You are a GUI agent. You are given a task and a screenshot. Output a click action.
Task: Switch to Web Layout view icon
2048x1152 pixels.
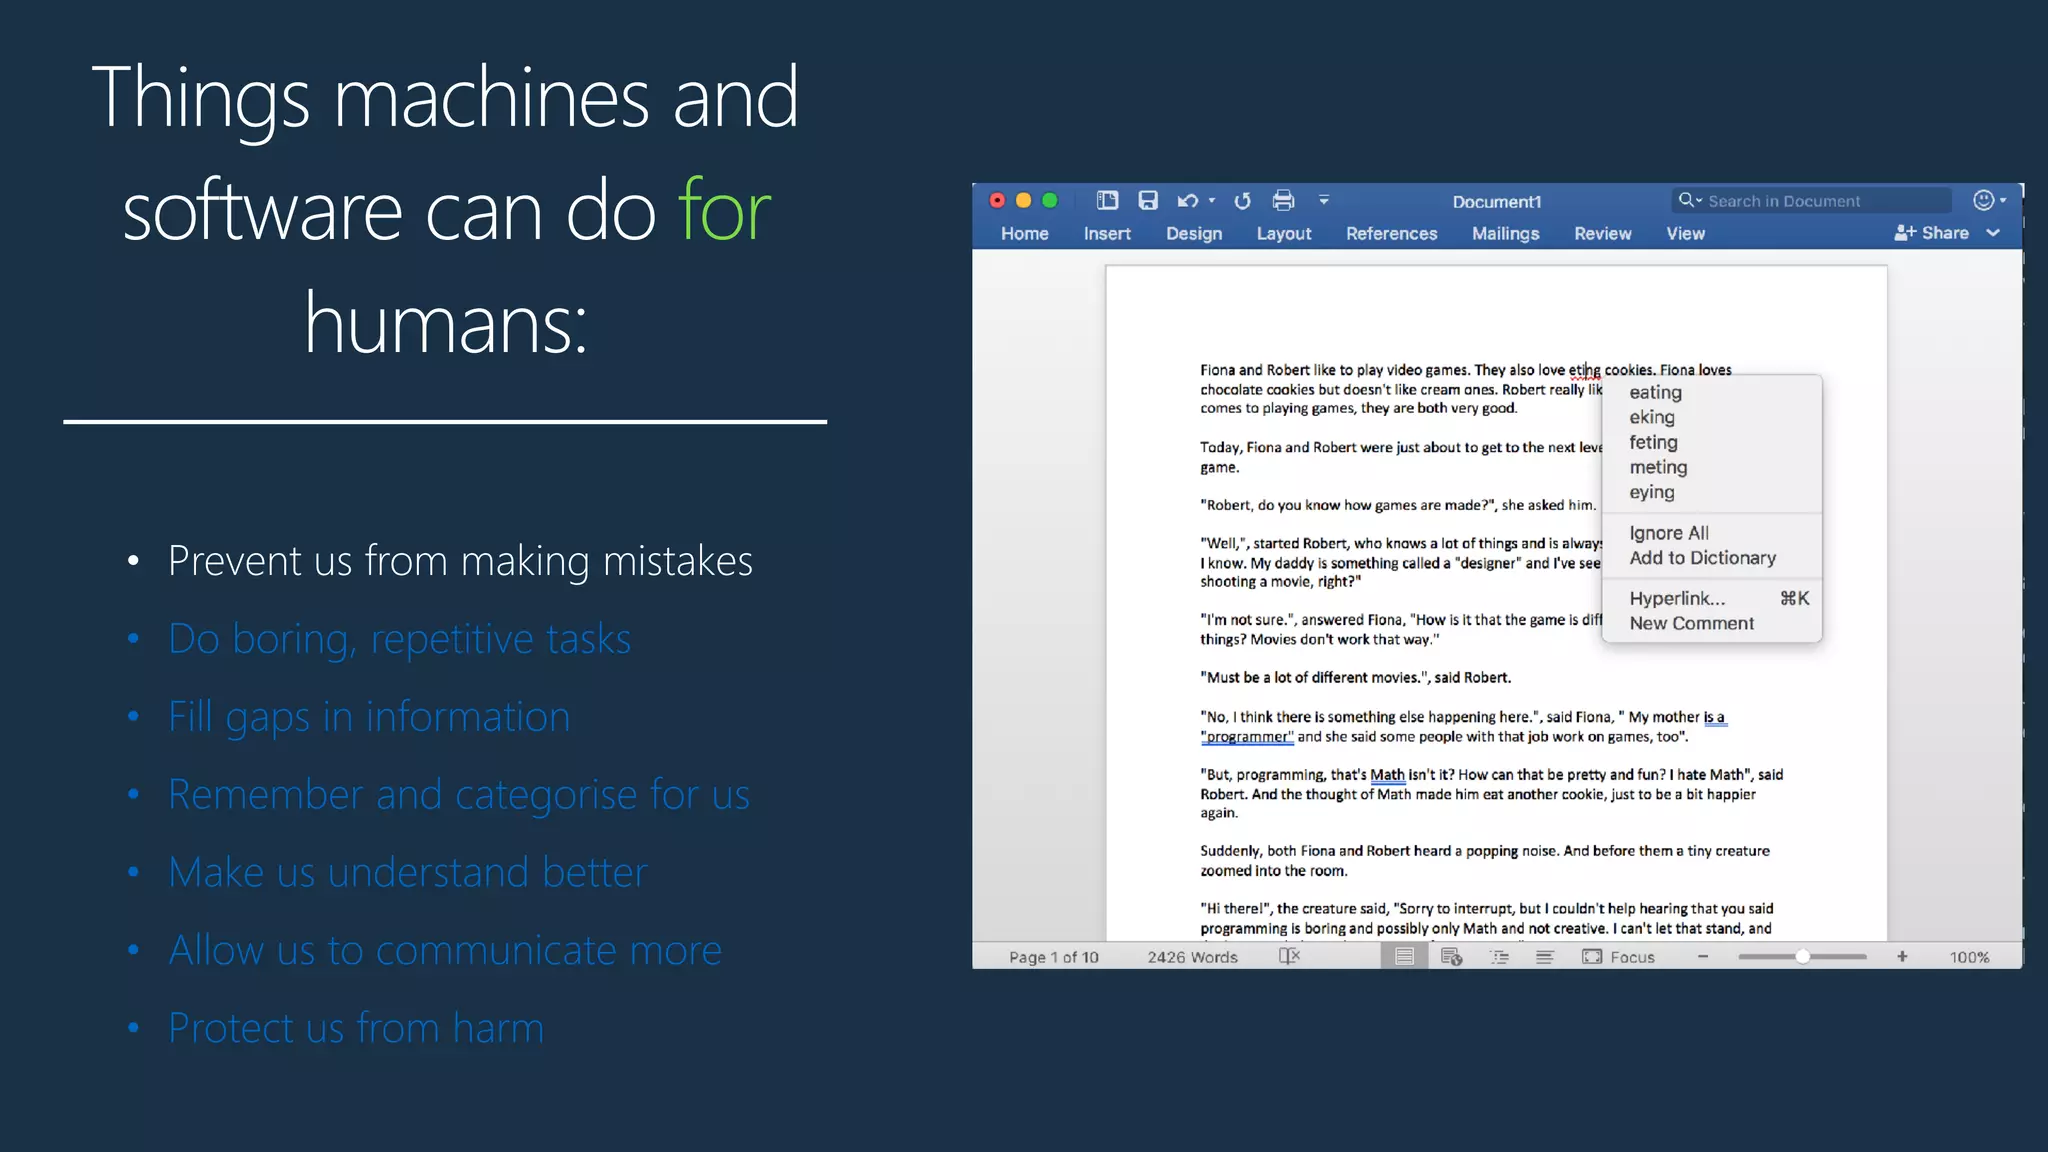tap(1451, 957)
